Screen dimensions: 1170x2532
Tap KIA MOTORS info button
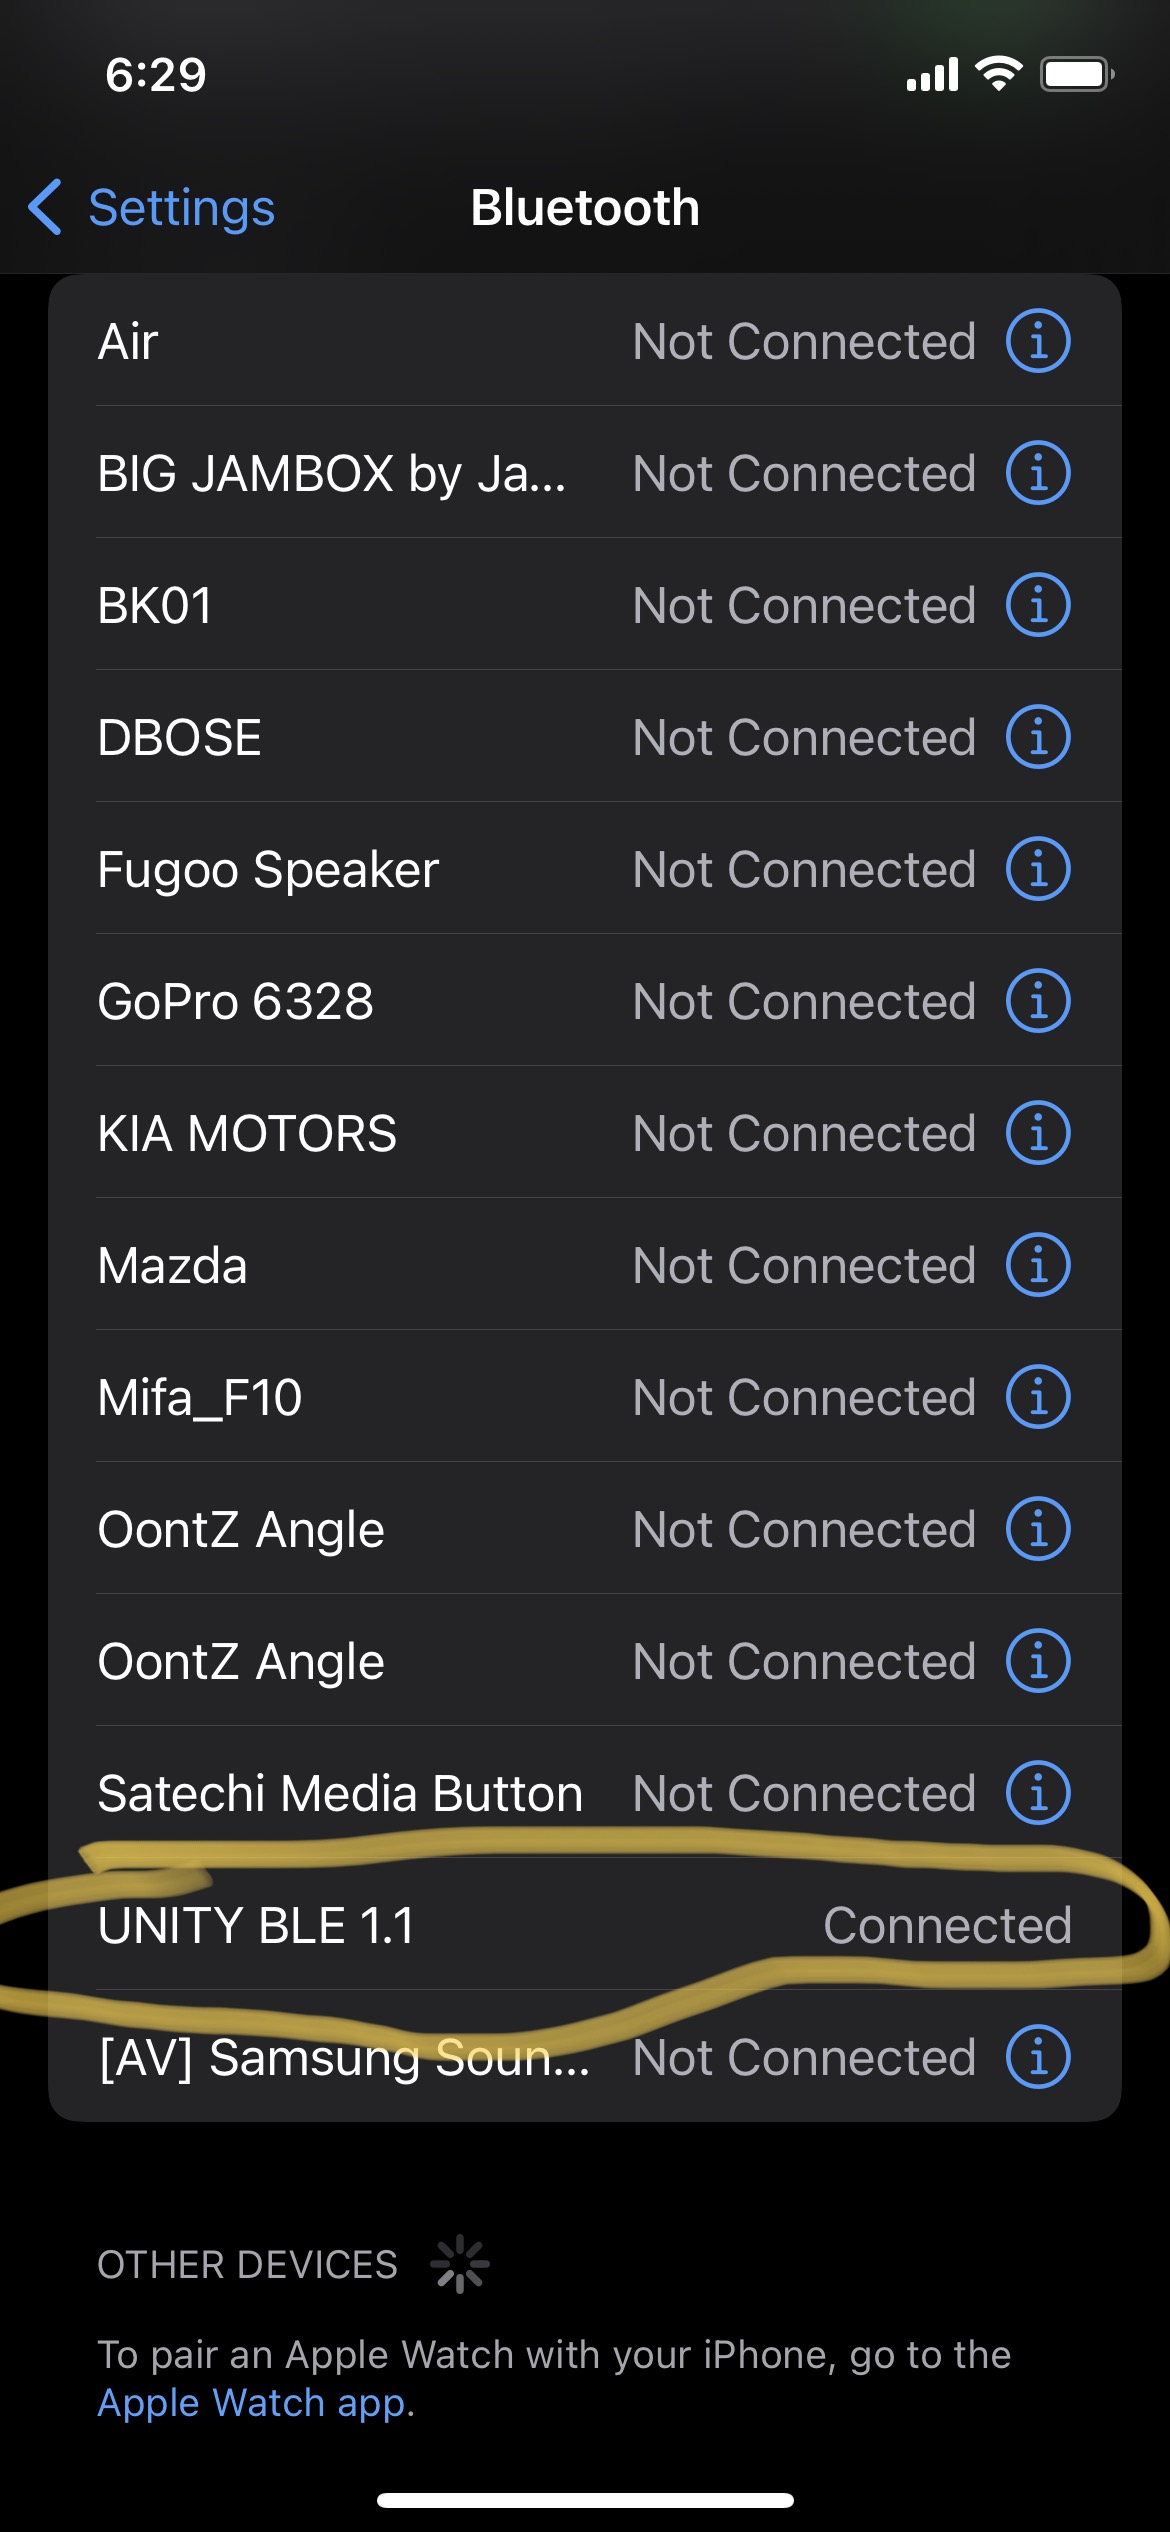(x=1038, y=1133)
